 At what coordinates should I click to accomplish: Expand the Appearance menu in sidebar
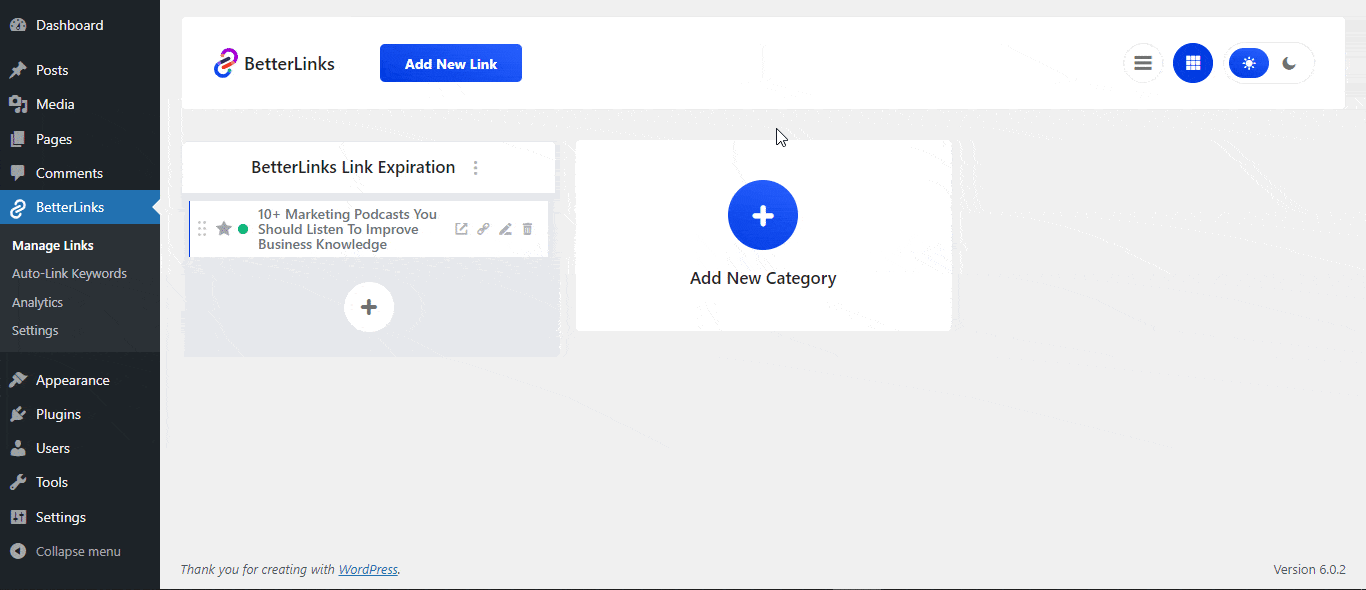[72, 380]
